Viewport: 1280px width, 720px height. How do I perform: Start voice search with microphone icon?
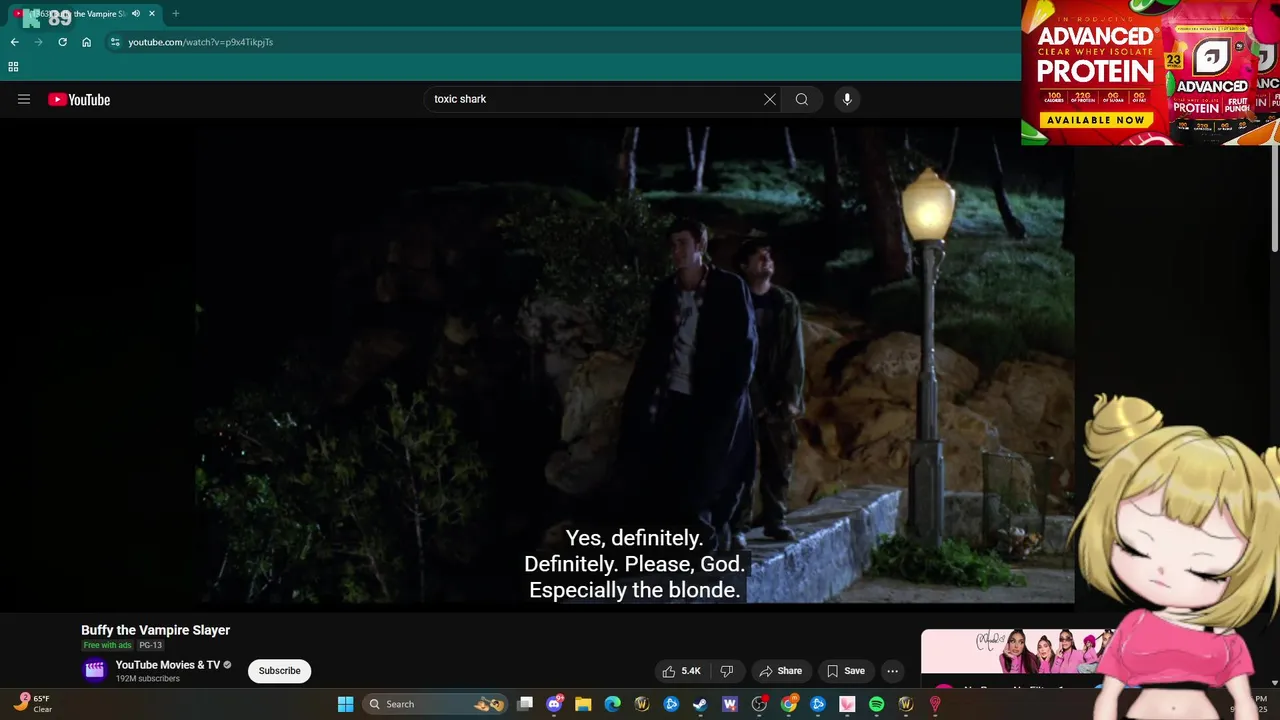(x=847, y=99)
